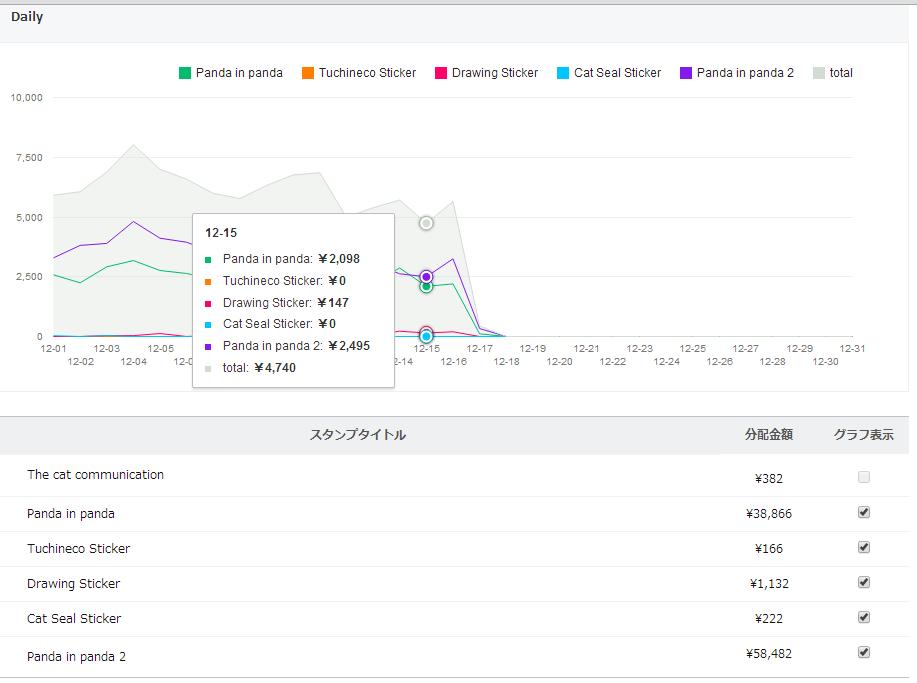Image resolution: width=917 pixels, height=683 pixels.
Task: Click the pink Drawing Sticker legend swatch
Action: 441,73
